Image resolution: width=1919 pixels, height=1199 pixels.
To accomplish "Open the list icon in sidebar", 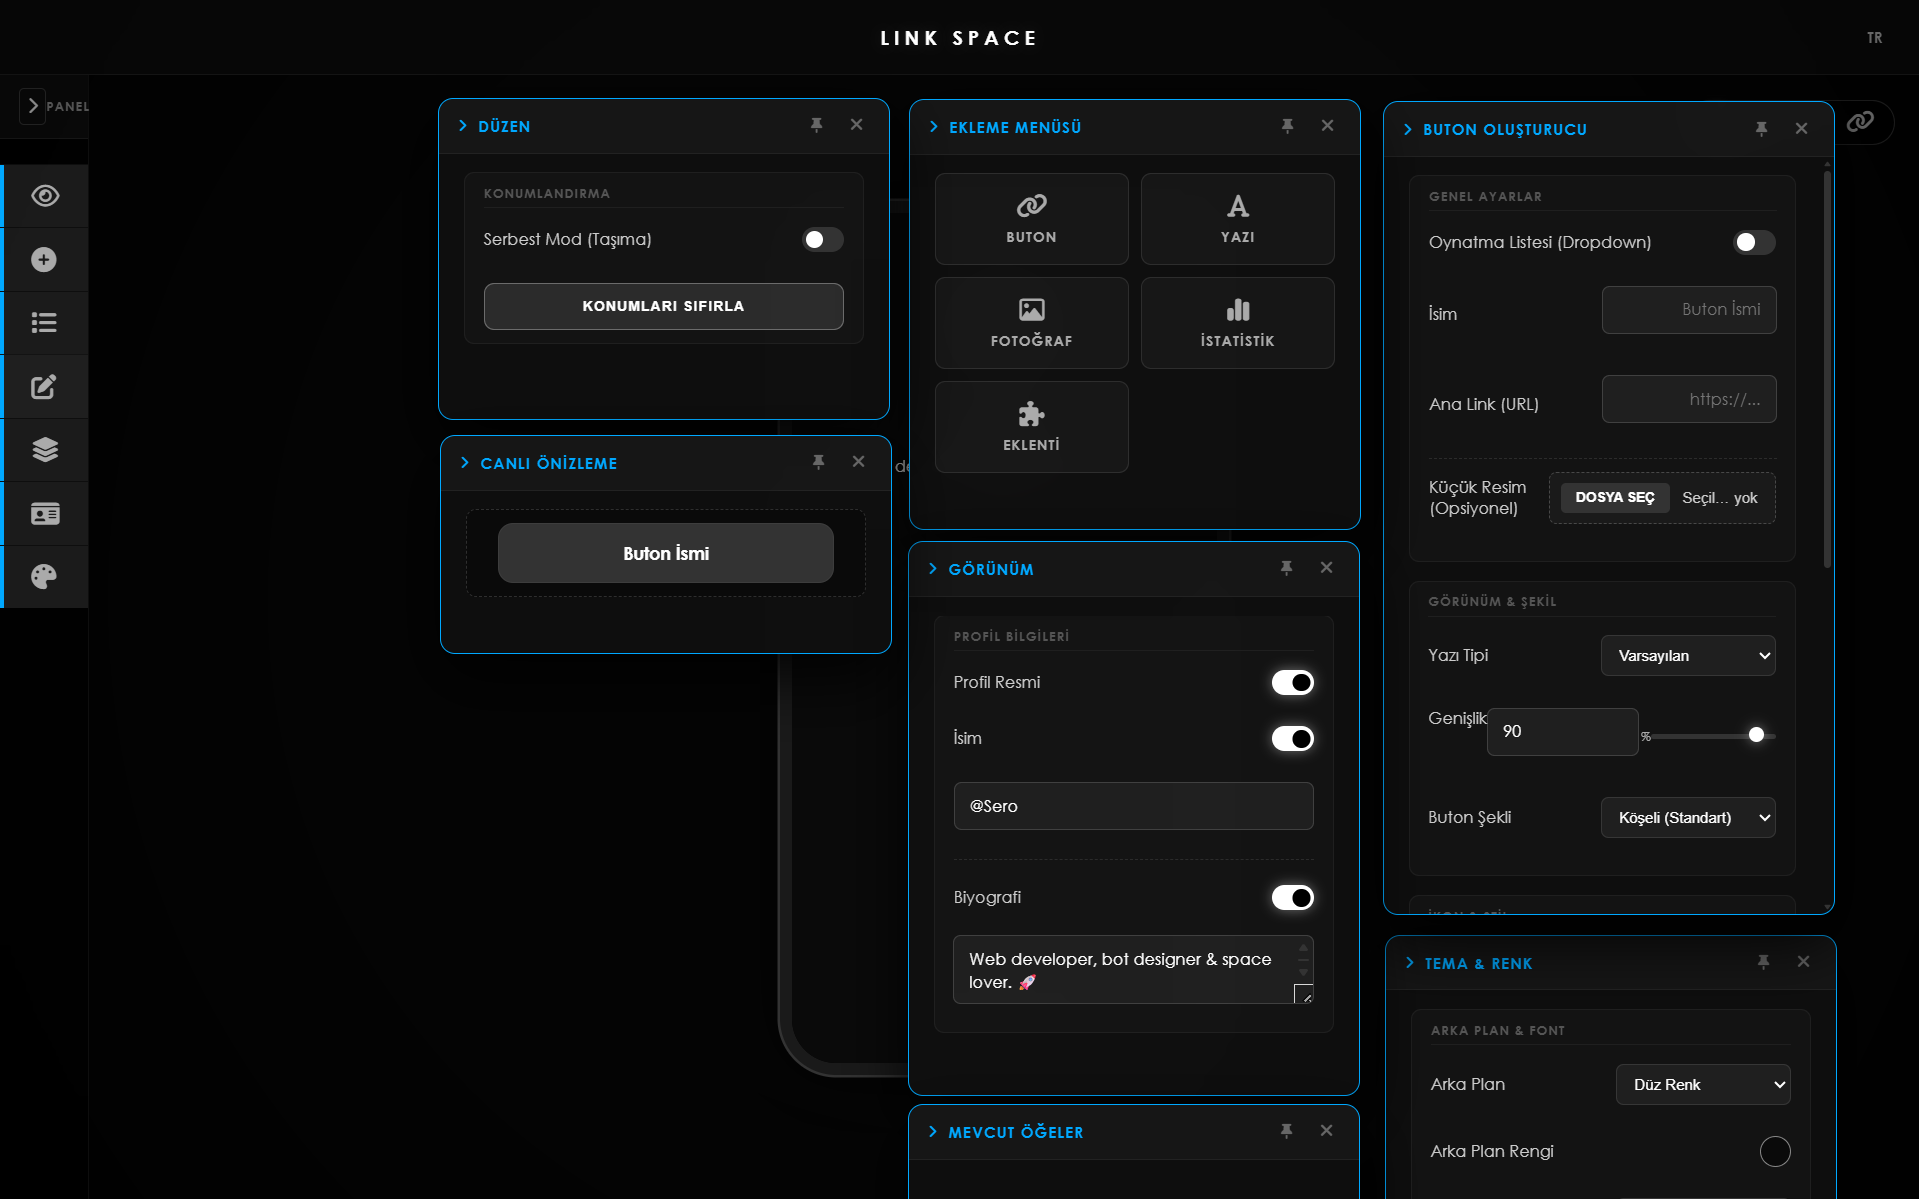I will 44,323.
